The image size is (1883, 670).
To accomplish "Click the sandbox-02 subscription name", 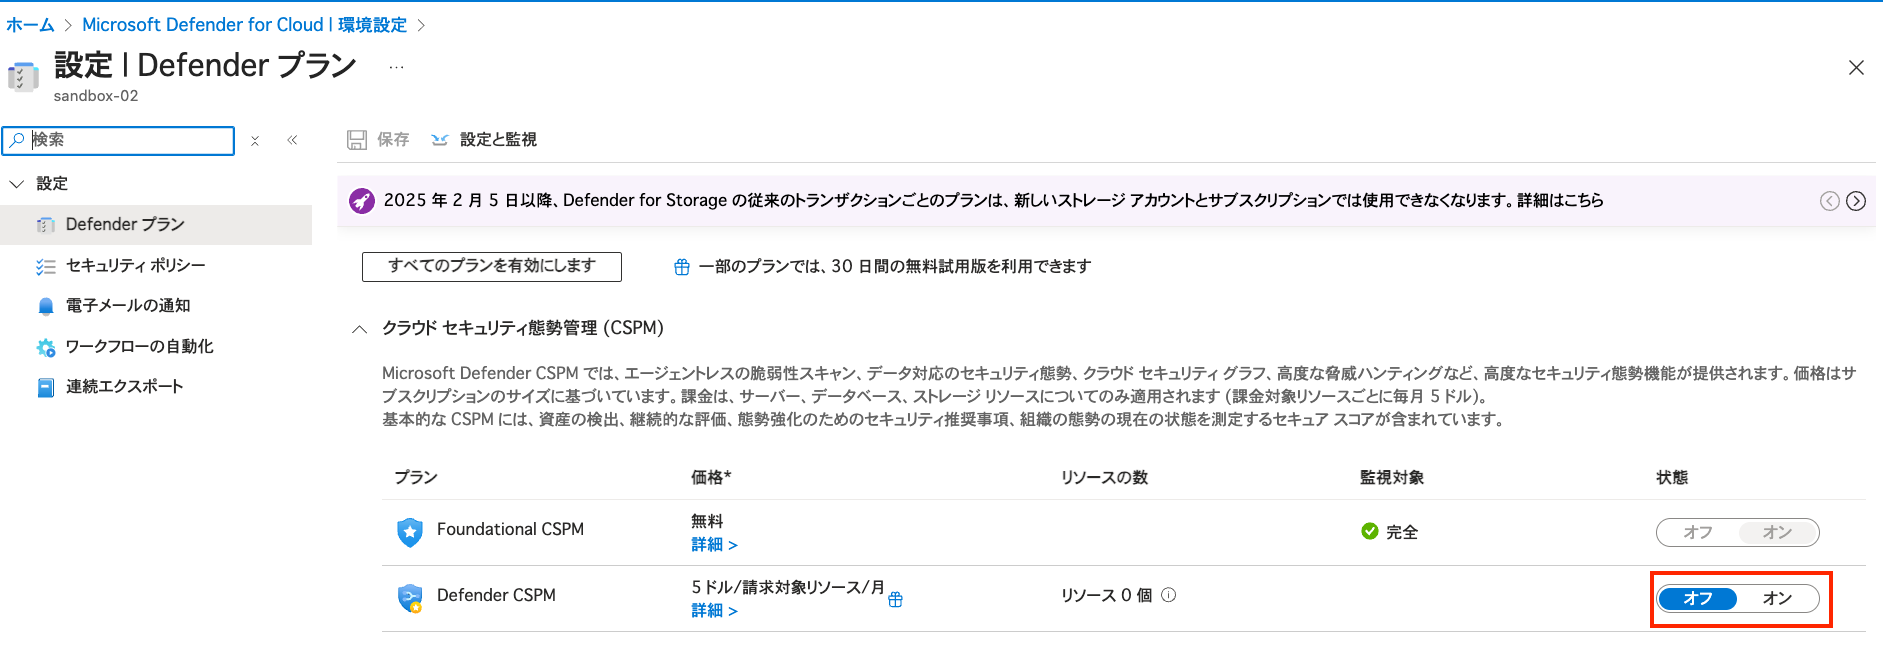I will (96, 96).
